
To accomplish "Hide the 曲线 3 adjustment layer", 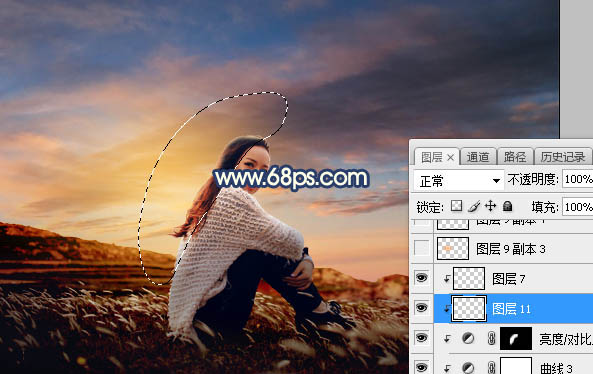I will [x=421, y=367].
